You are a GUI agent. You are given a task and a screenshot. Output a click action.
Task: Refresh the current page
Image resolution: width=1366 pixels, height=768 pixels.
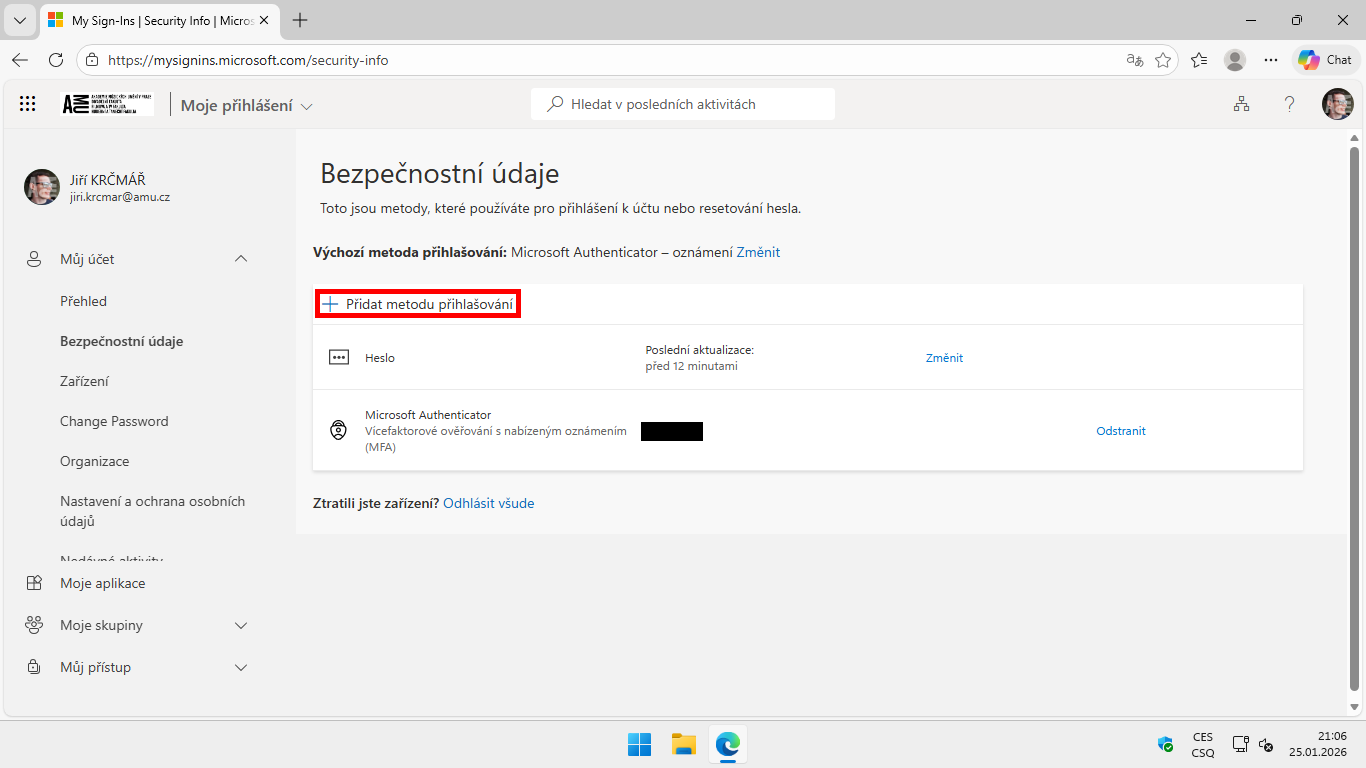click(x=56, y=59)
